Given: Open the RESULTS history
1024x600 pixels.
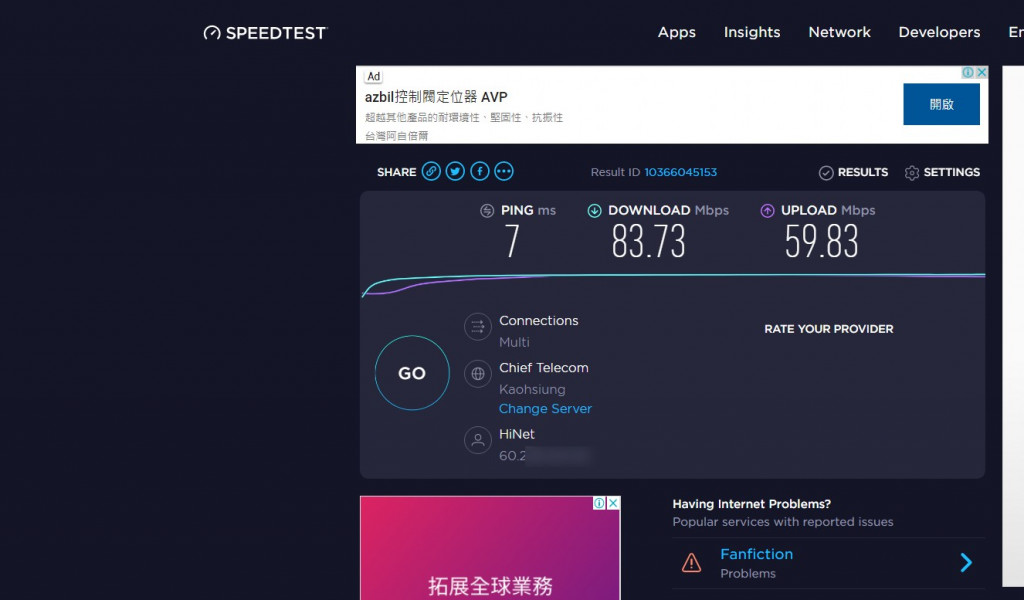Looking at the screenshot, I should click(854, 172).
